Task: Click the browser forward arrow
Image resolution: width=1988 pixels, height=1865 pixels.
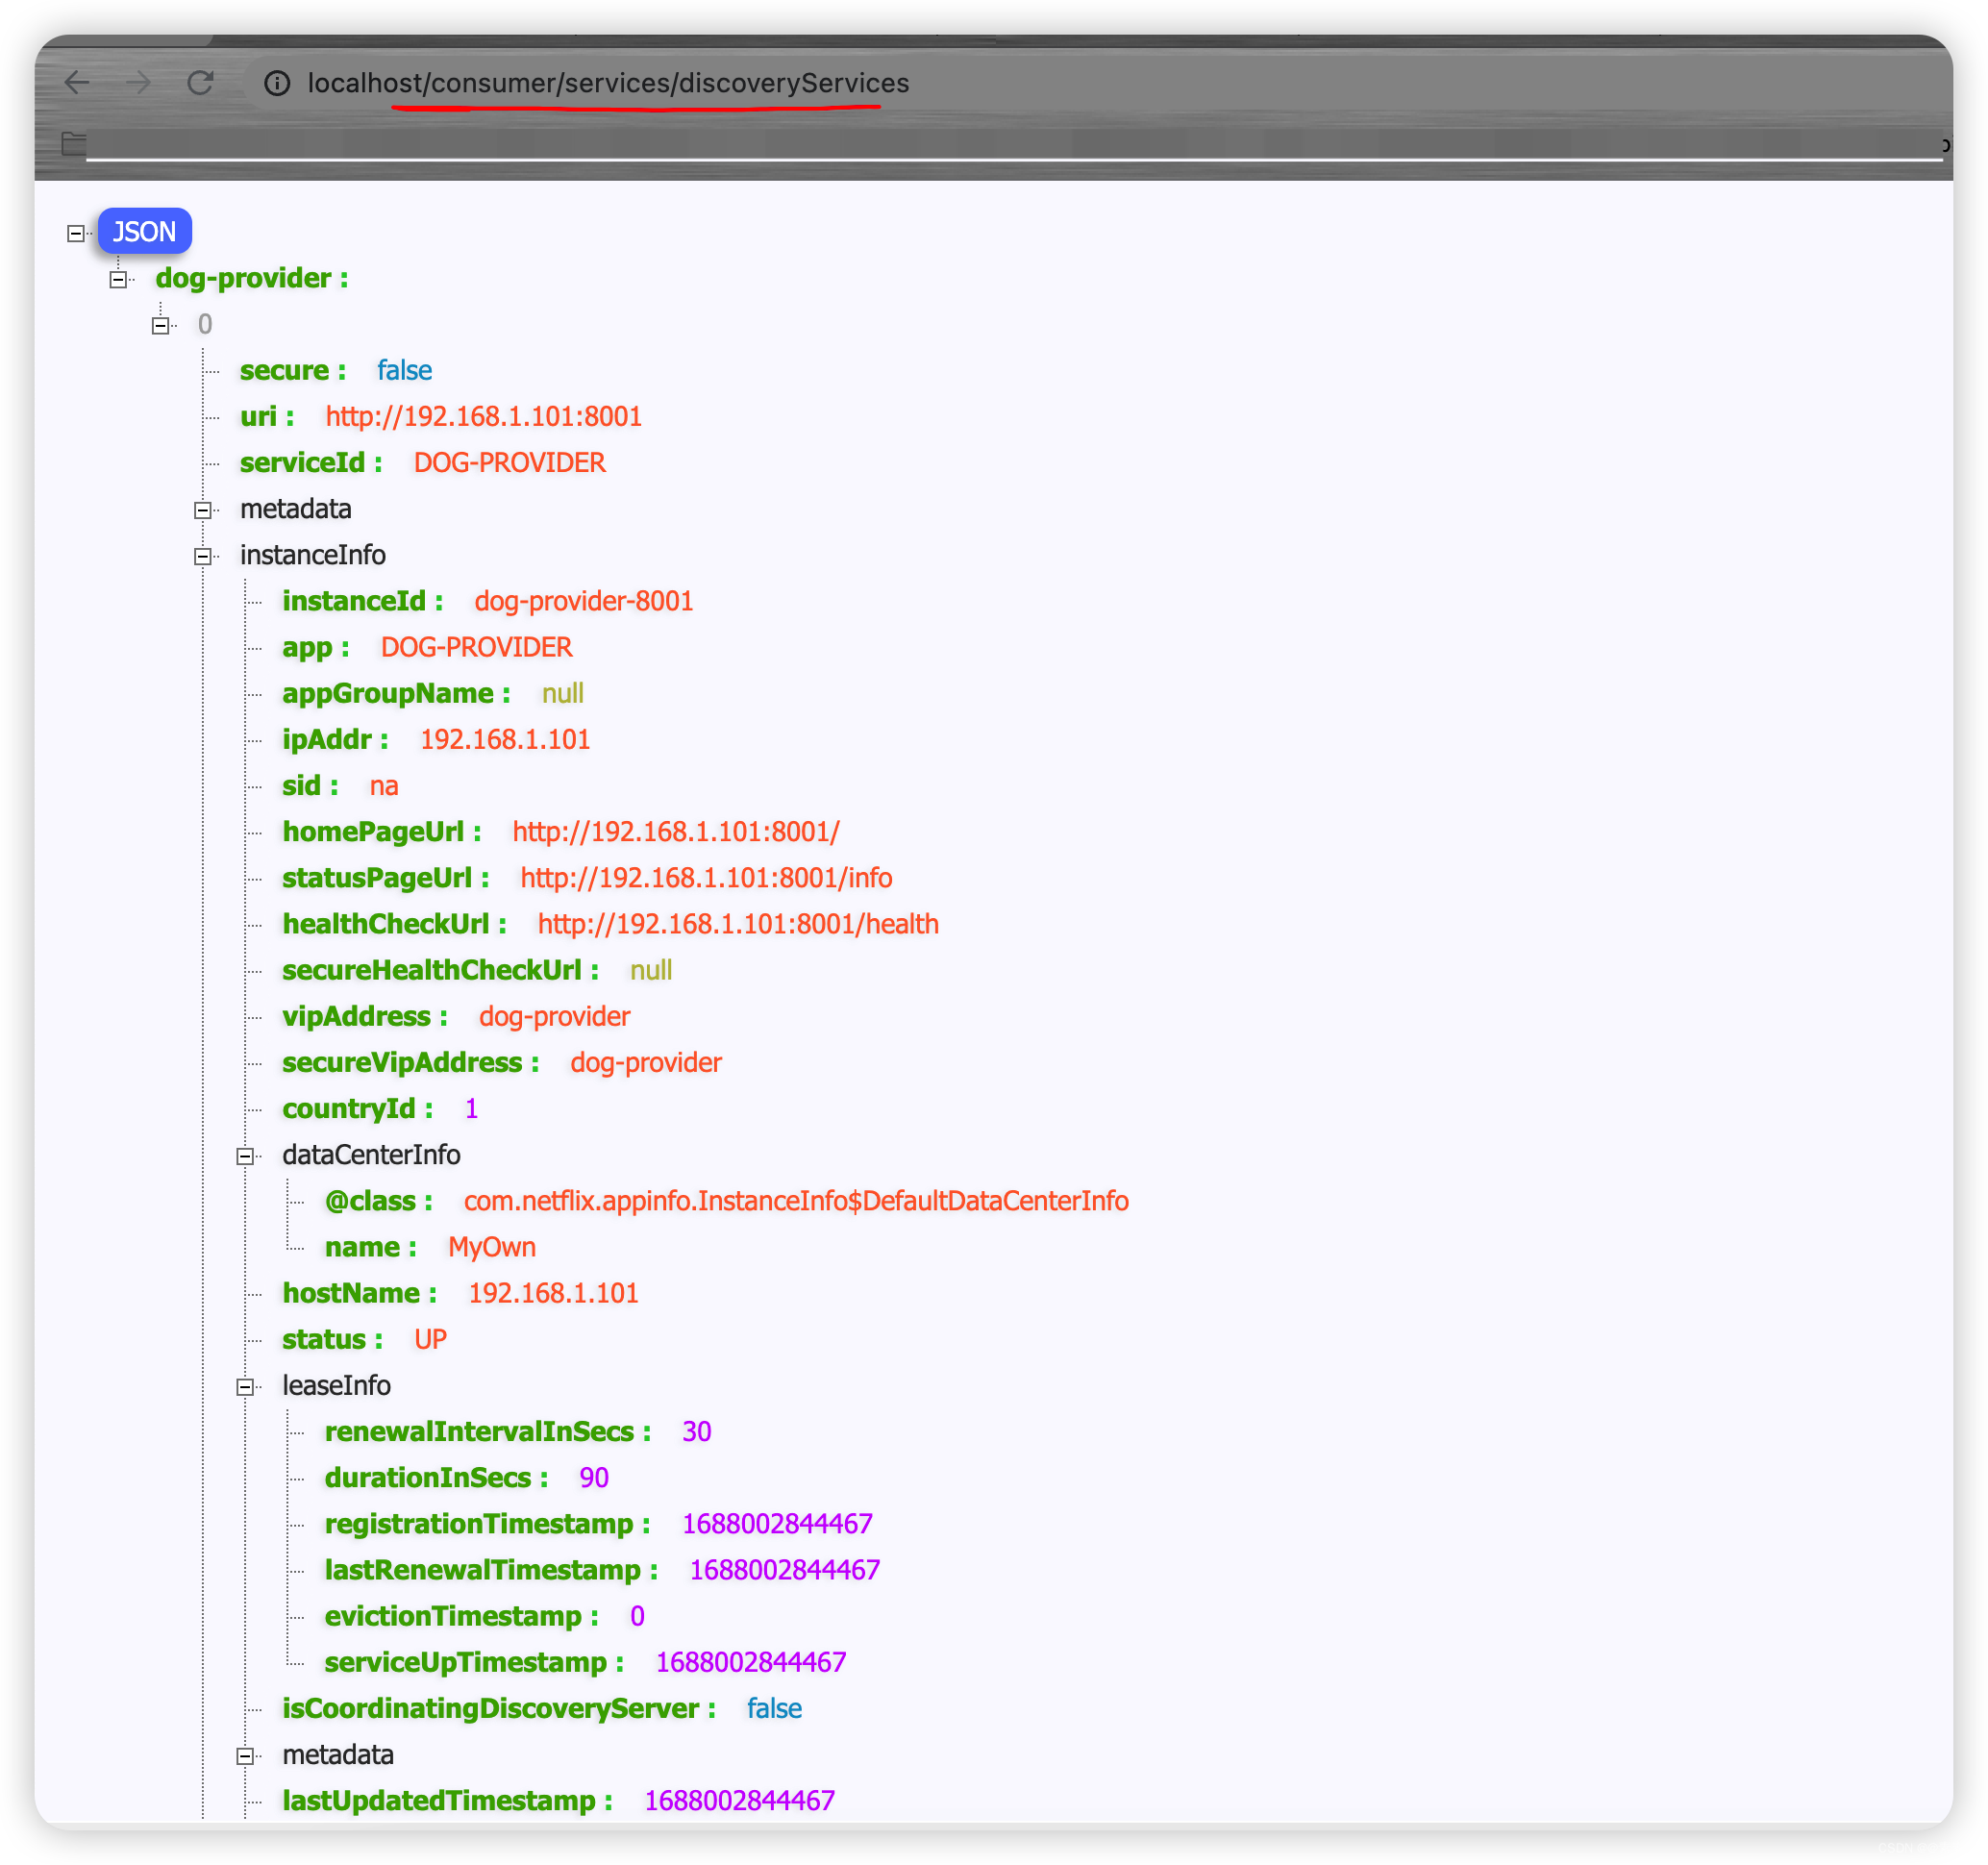Action: (139, 83)
